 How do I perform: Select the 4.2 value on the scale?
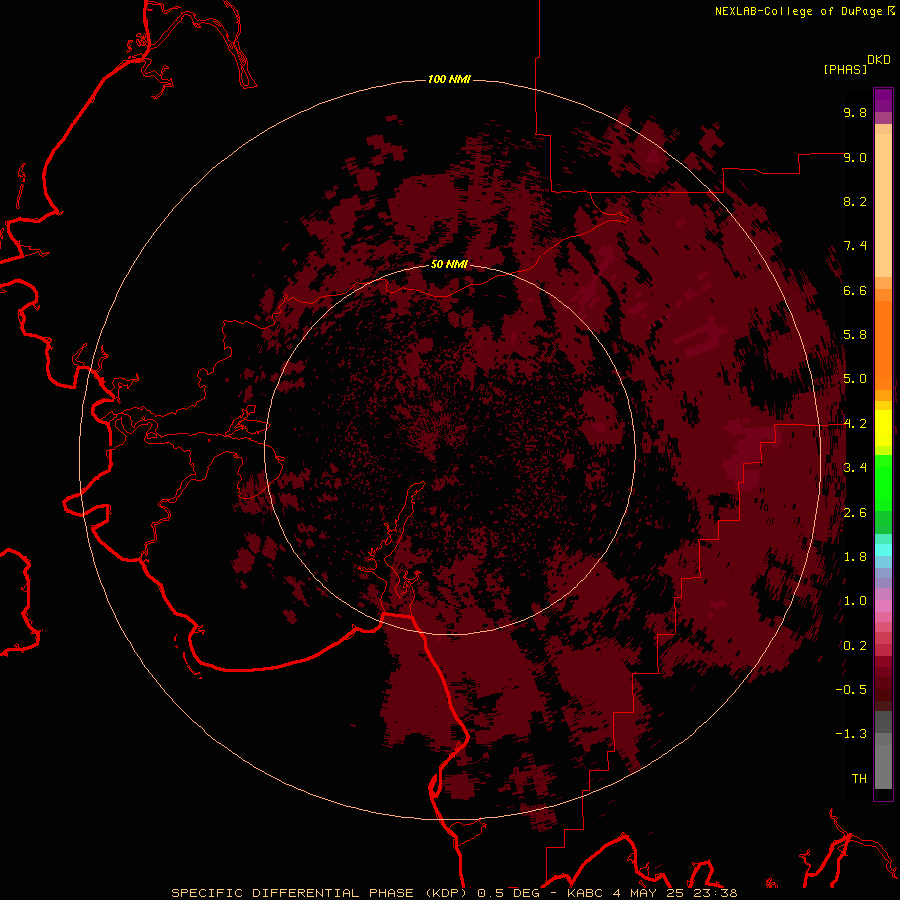[x=855, y=424]
